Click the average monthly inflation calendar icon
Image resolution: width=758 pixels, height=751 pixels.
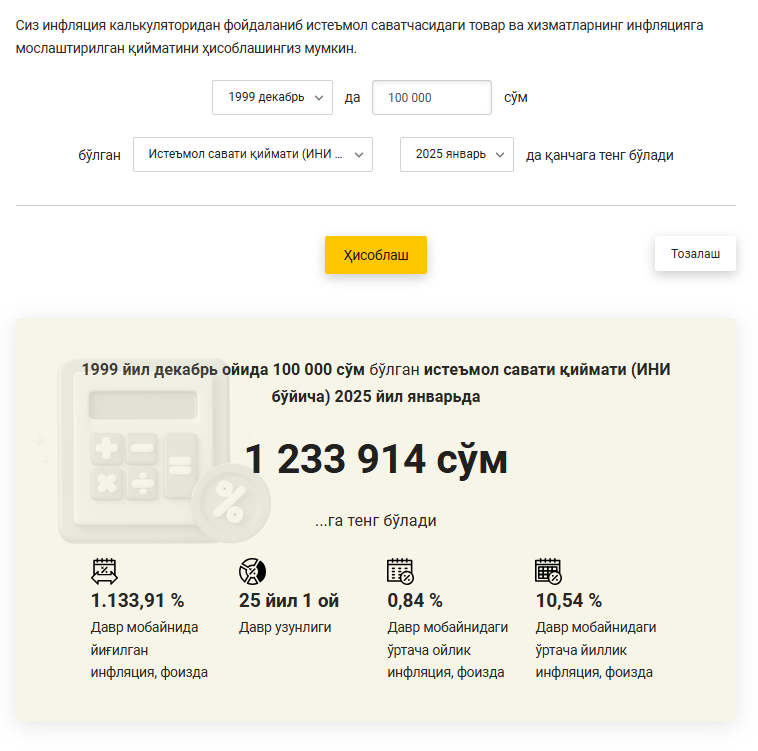(400, 571)
